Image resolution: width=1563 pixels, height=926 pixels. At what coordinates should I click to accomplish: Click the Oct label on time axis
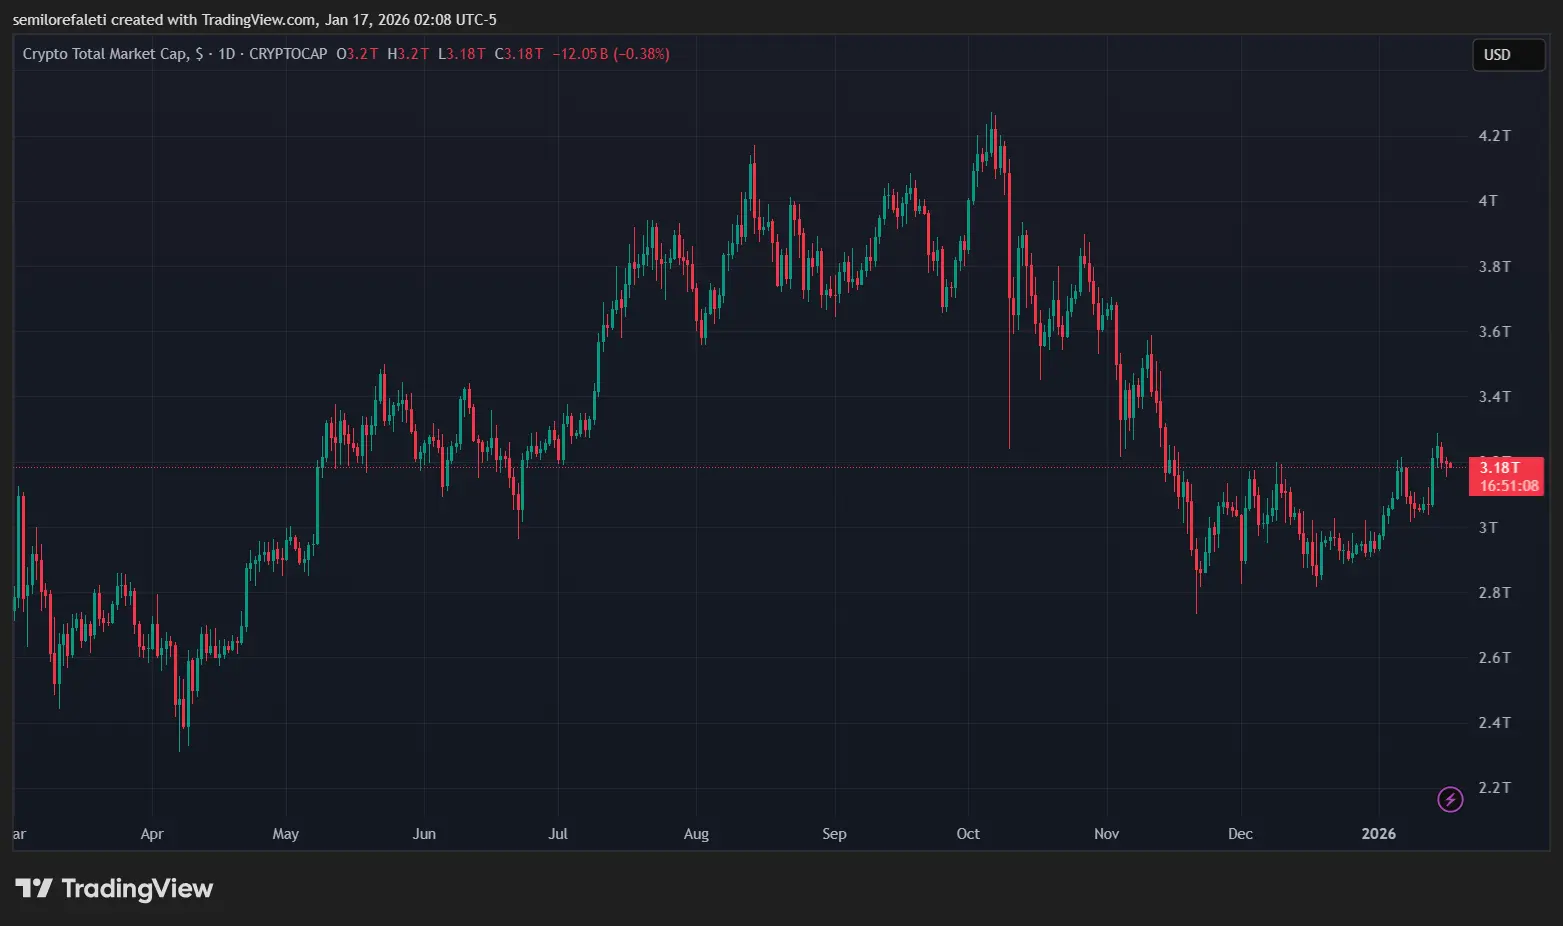coord(968,834)
